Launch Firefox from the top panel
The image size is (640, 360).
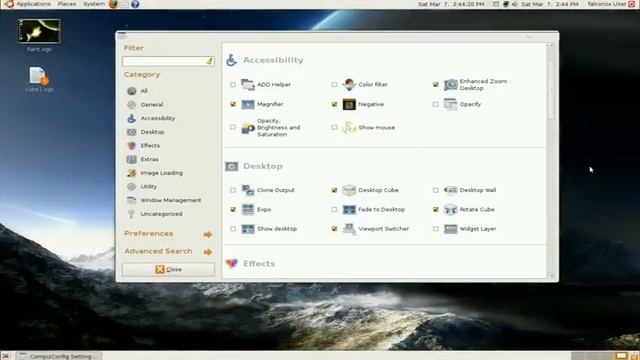113,4
